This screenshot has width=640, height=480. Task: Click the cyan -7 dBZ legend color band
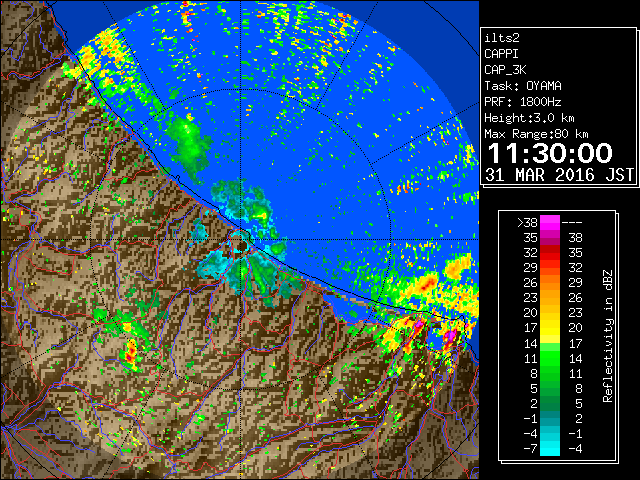[550, 448]
